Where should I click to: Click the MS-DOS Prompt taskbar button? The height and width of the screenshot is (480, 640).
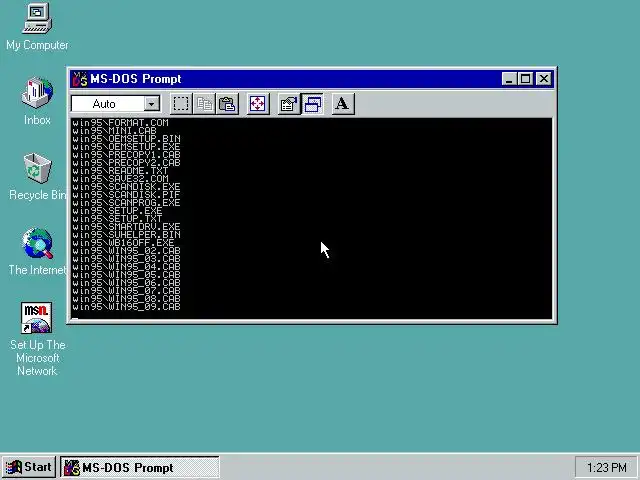[x=140, y=467]
